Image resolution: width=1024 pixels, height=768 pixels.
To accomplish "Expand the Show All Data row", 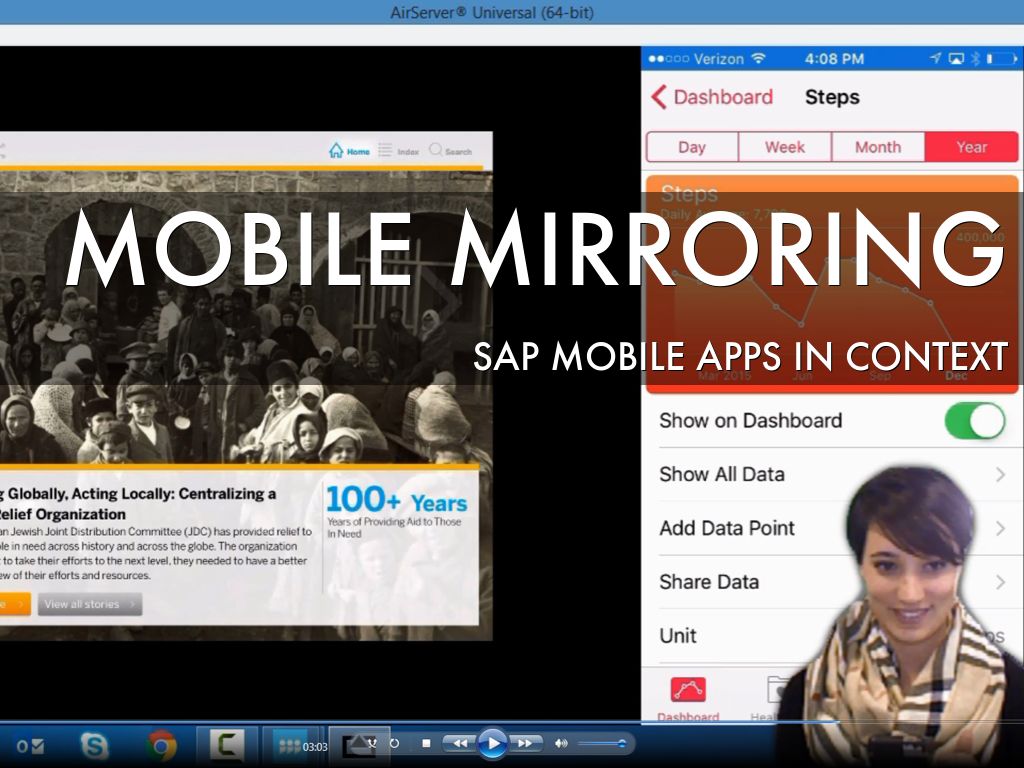I will click(832, 475).
